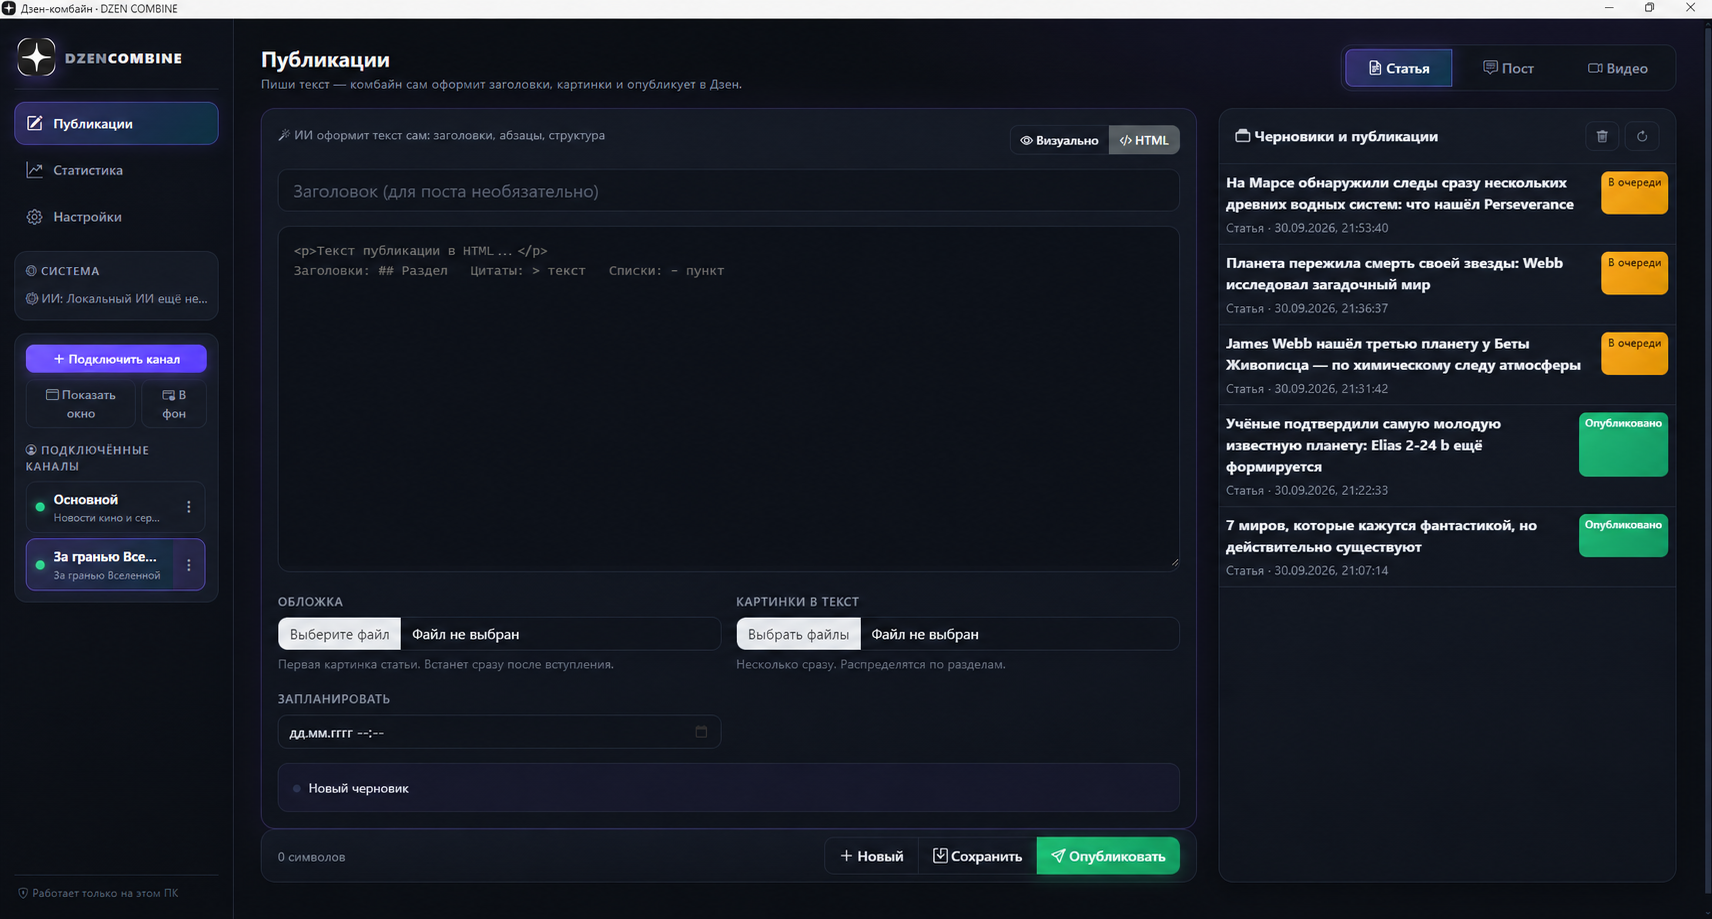Focus the Заголовок title input field
1712x919 pixels.
(728, 191)
